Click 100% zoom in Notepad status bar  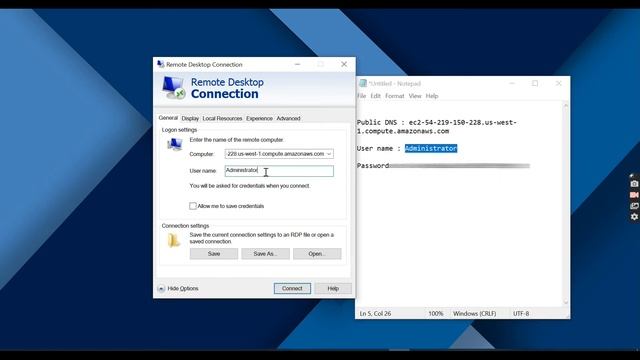click(x=436, y=313)
